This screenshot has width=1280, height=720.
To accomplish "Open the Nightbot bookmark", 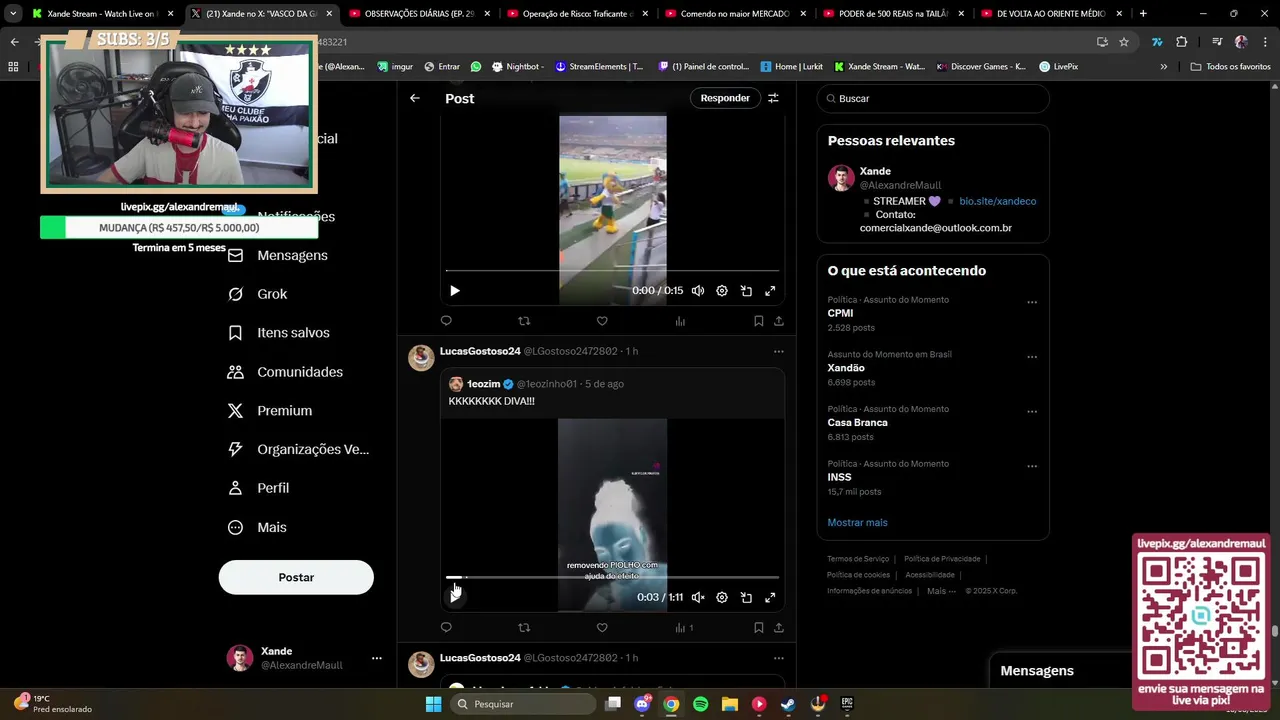I will pos(517,67).
